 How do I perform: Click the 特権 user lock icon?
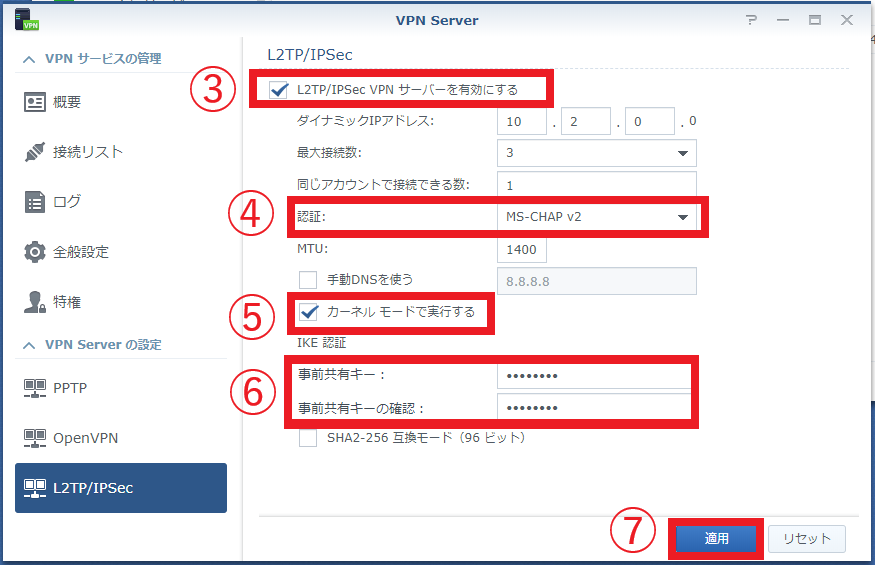tap(35, 302)
